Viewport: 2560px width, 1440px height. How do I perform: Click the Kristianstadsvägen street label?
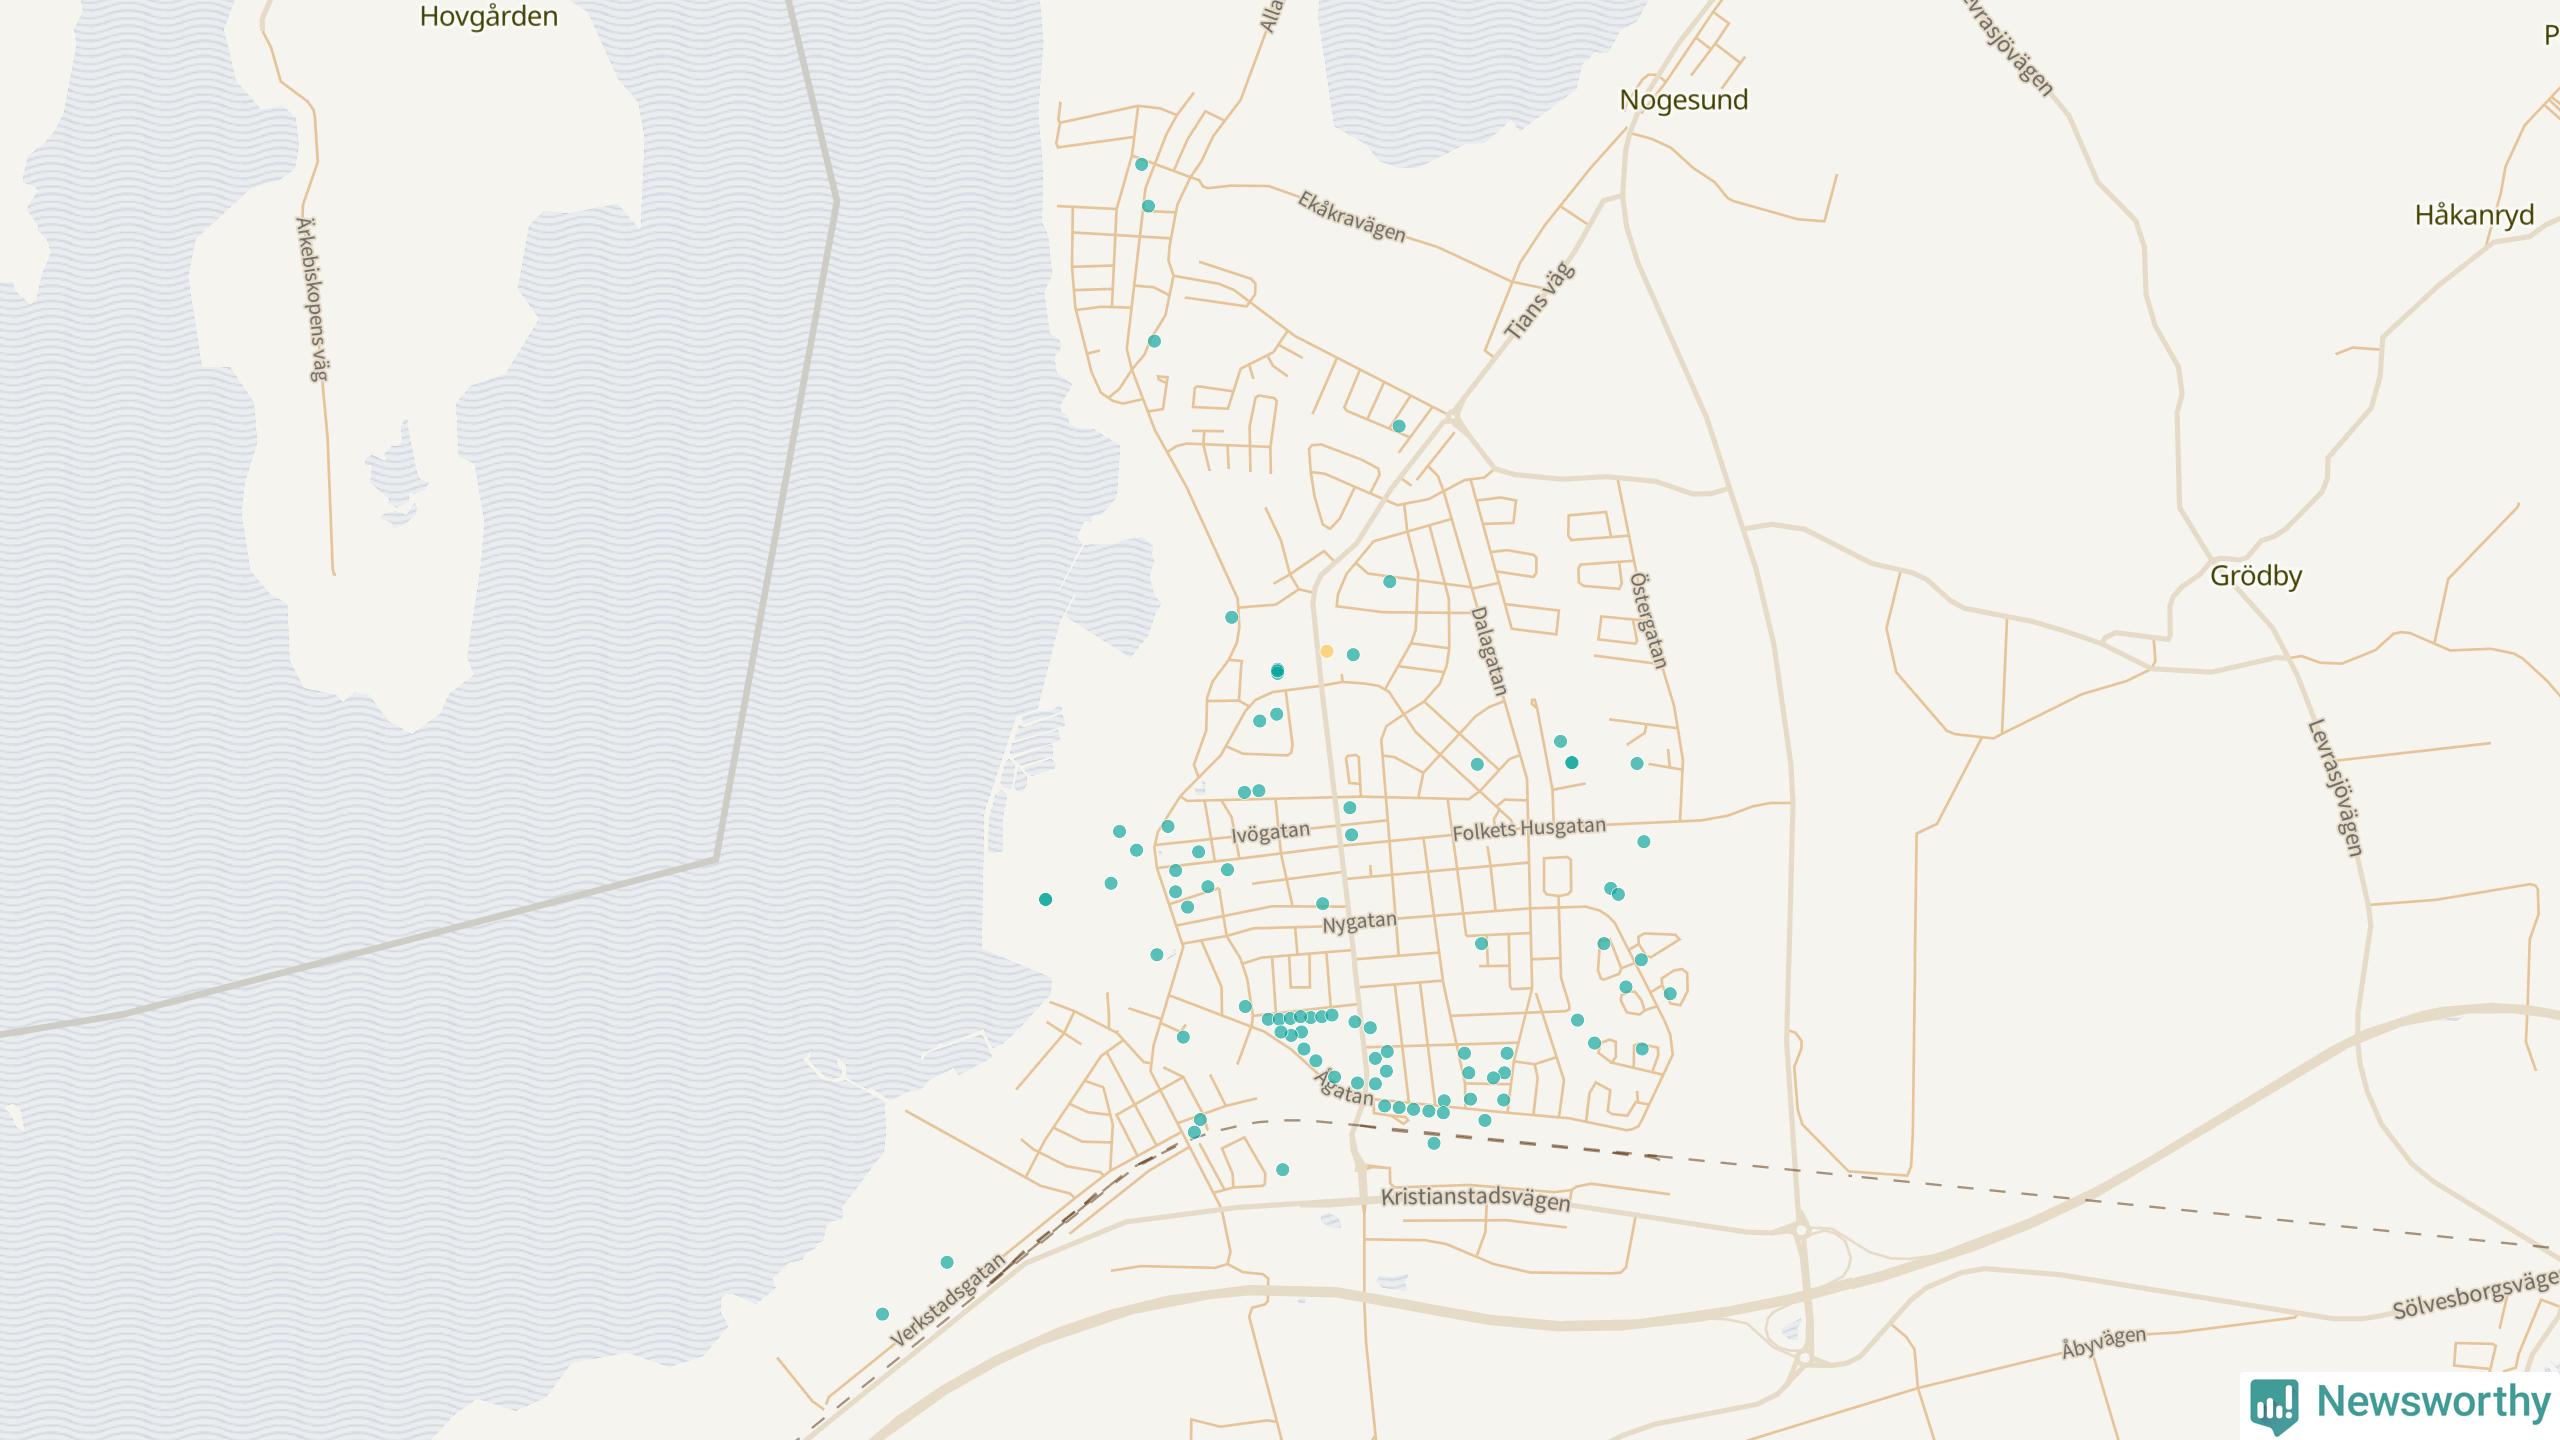[1475, 1199]
